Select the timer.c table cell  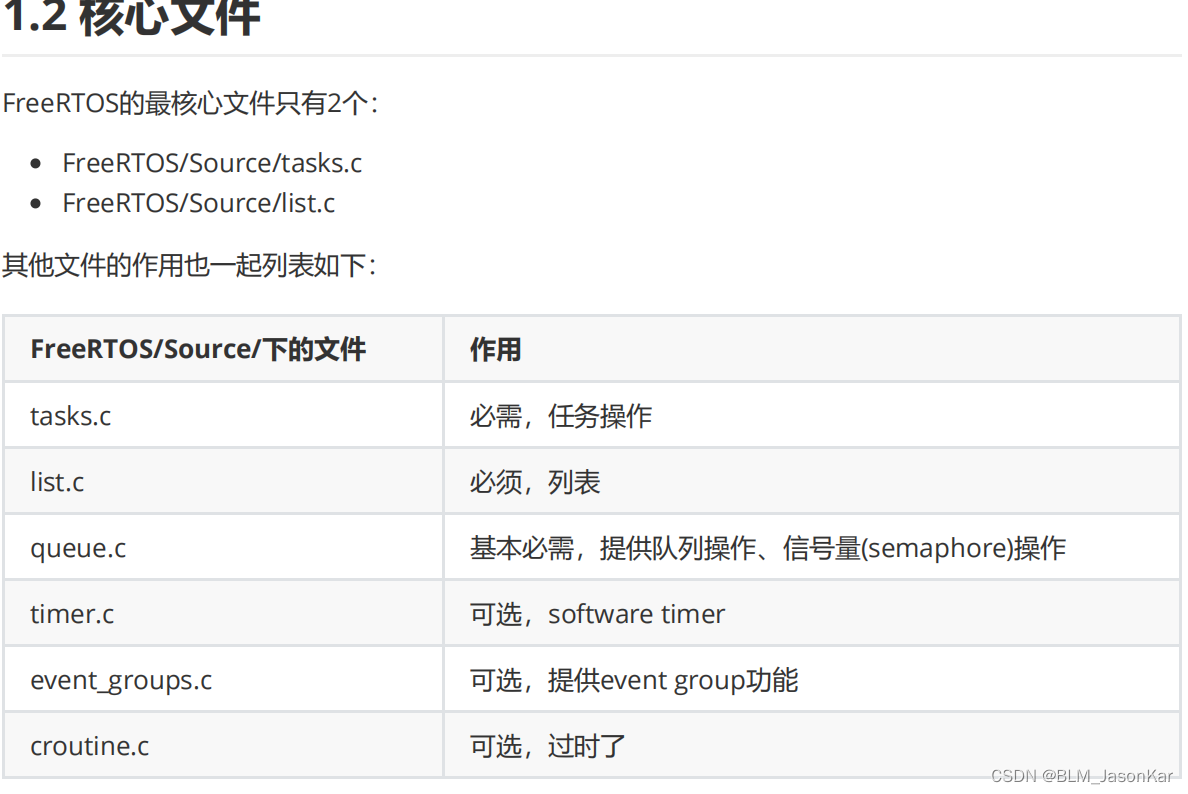coord(71,614)
